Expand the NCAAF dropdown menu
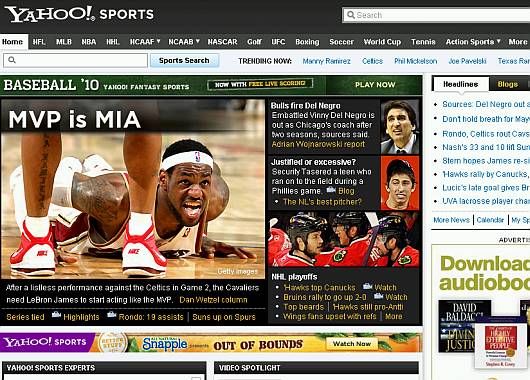Image resolution: width=530 pixels, height=380 pixels. coord(145,42)
